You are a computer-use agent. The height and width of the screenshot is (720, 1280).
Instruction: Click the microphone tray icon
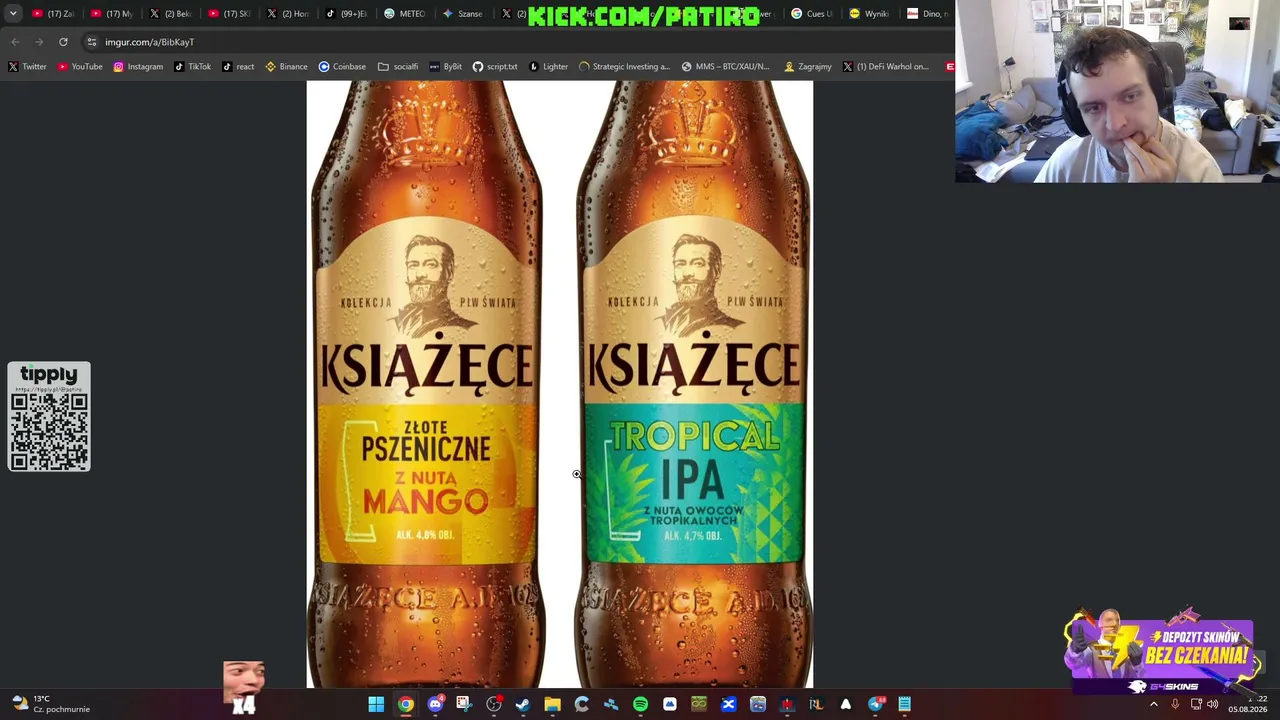1175,705
